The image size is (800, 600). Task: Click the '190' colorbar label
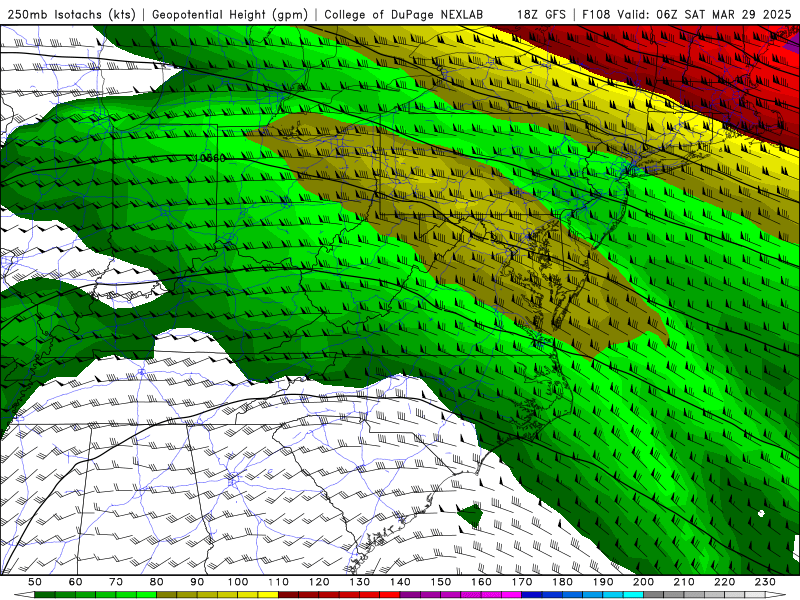(x=603, y=582)
